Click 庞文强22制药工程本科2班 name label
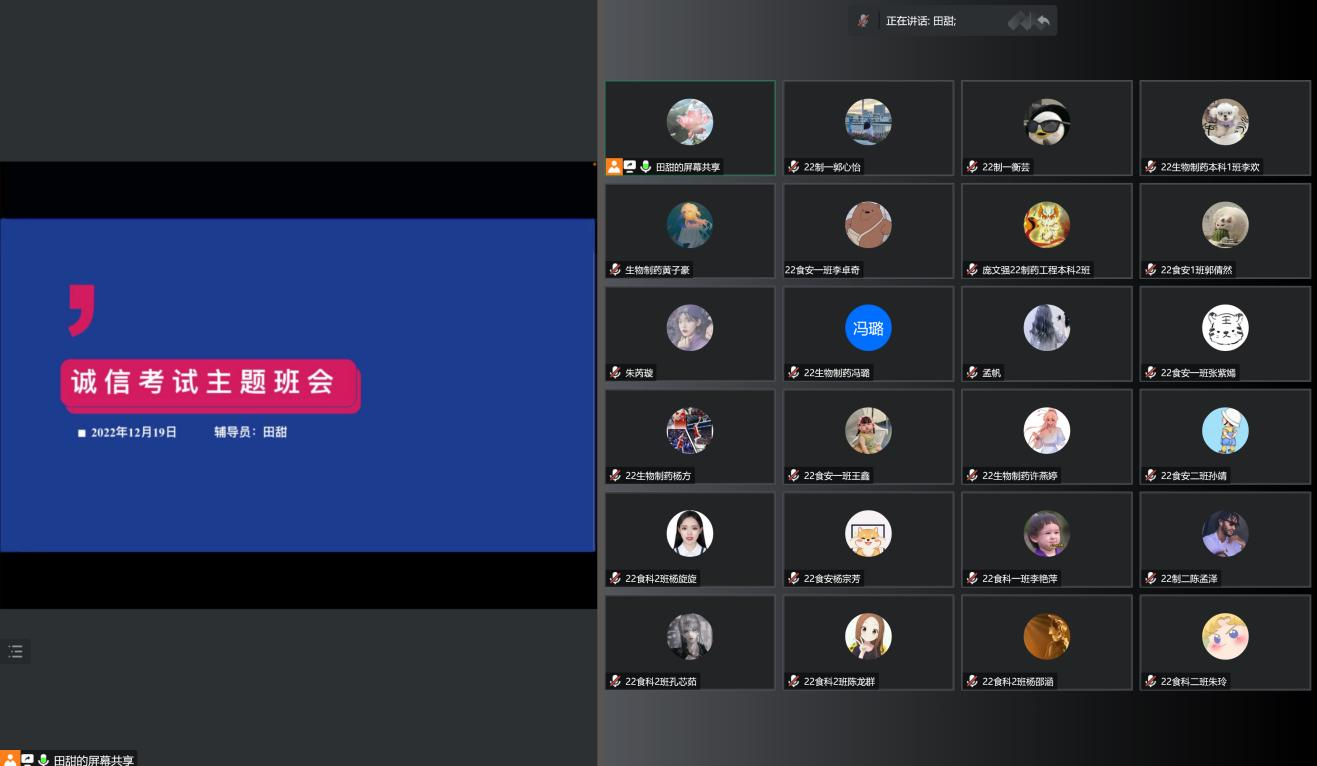 point(1036,270)
